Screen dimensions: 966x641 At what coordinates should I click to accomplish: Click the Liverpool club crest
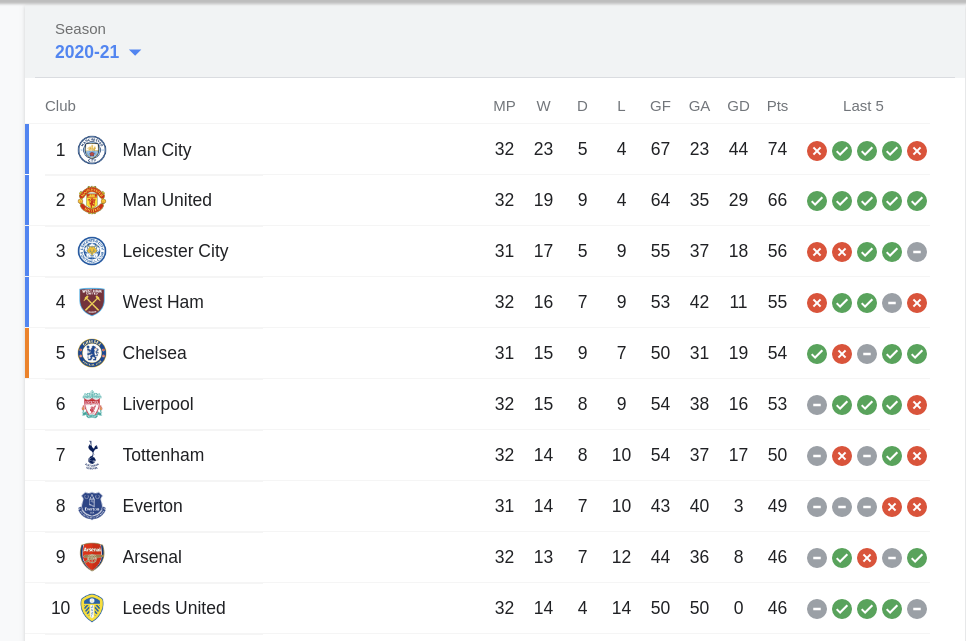(92, 404)
